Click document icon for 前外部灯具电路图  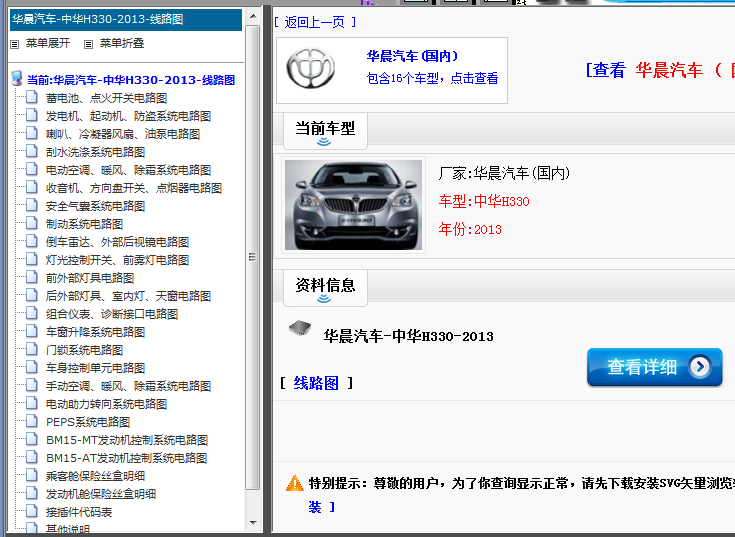tap(31, 277)
